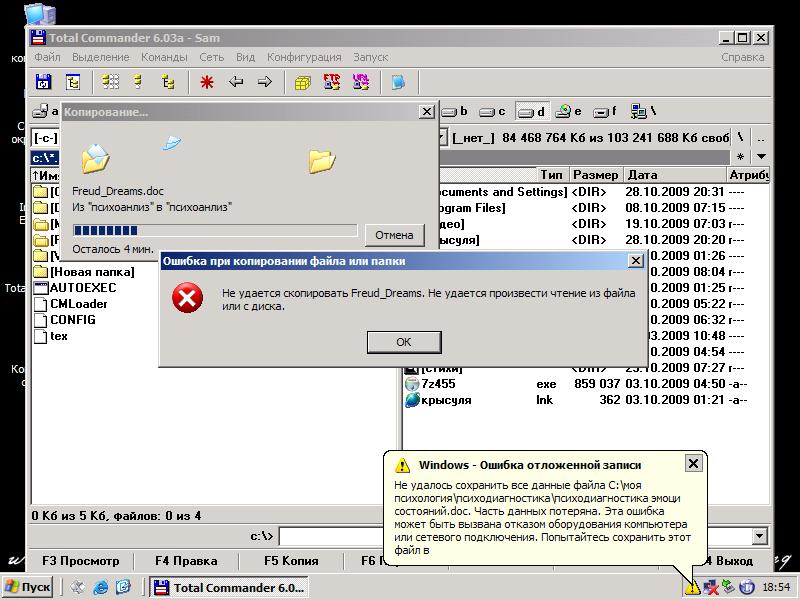Open the directory tree view toolbar icon

pos(72,82)
